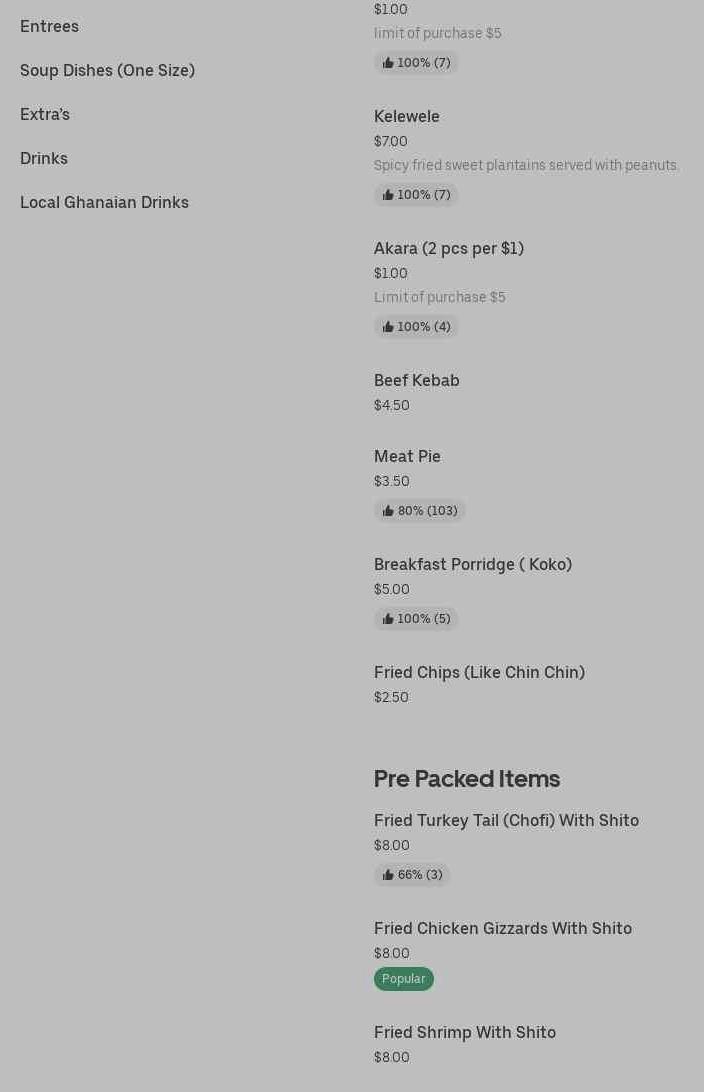Viewport: 704px width, 1092px height.
Task: Select the Extra's category
Action: click(x=45, y=114)
